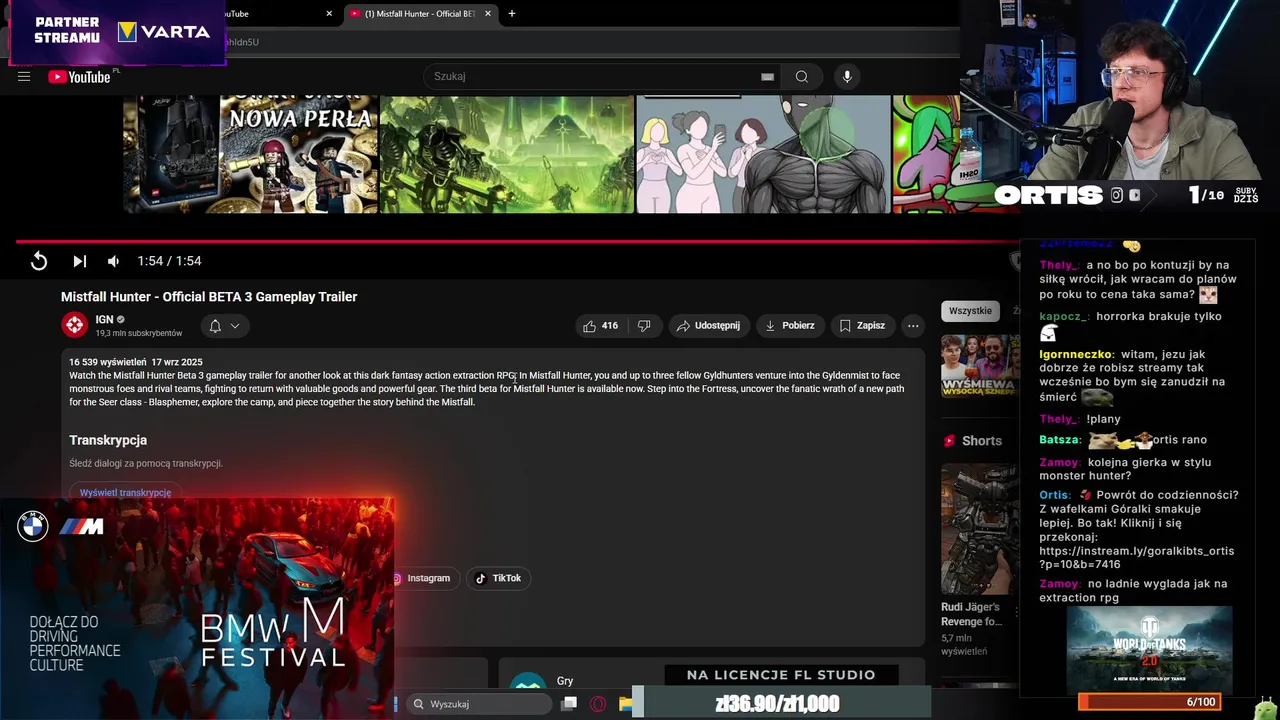Open the Wyśmiewa recommended video thumbnail

click(x=980, y=364)
